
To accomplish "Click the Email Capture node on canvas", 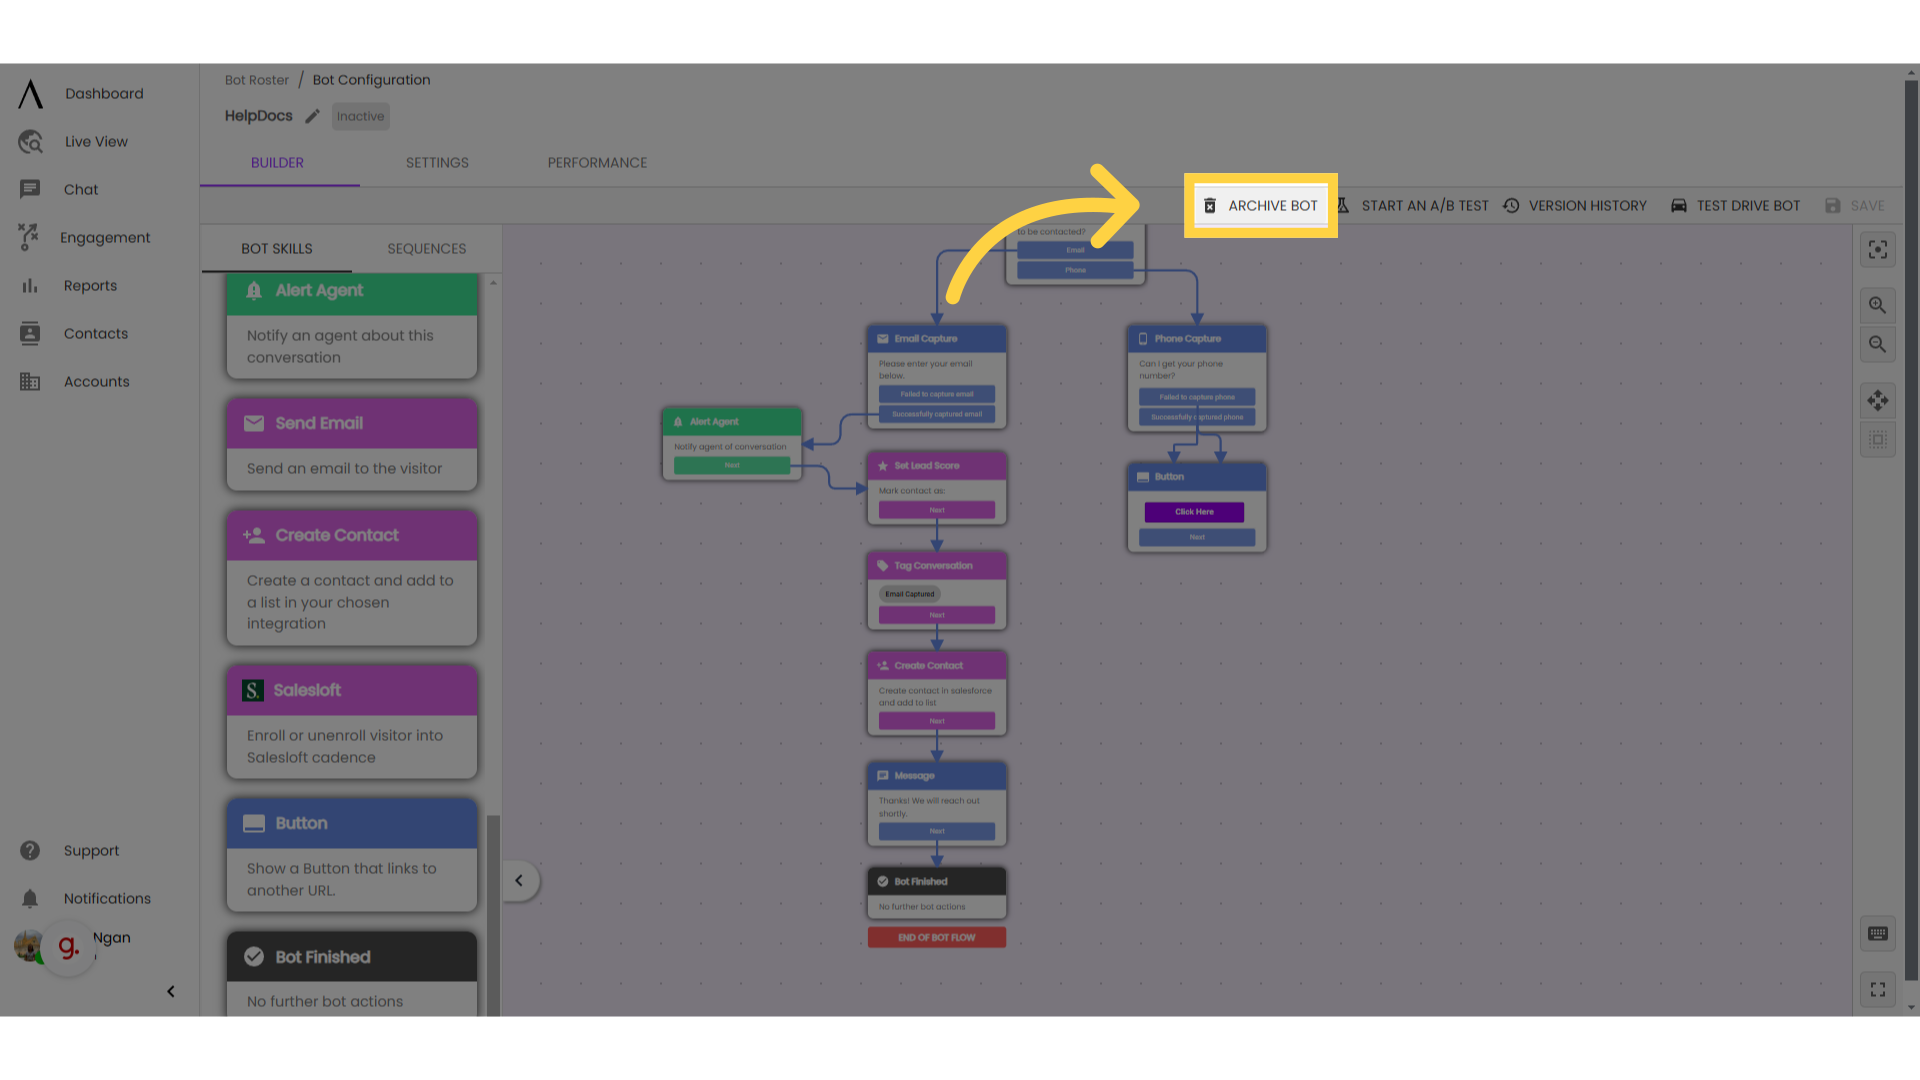I will point(937,376).
